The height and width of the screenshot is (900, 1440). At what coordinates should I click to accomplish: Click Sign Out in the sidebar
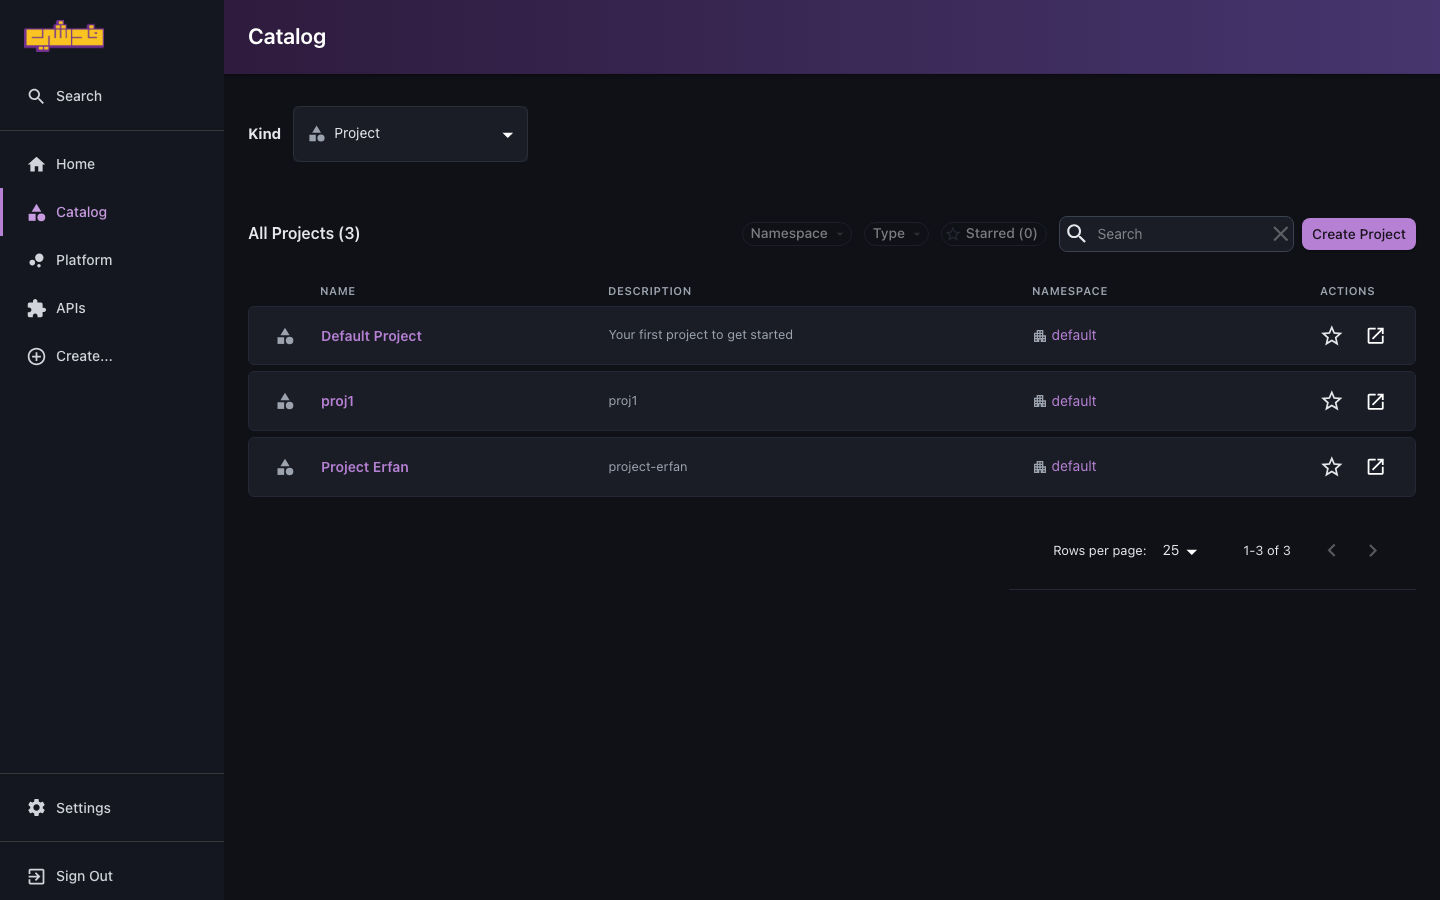pyautogui.click(x=112, y=876)
